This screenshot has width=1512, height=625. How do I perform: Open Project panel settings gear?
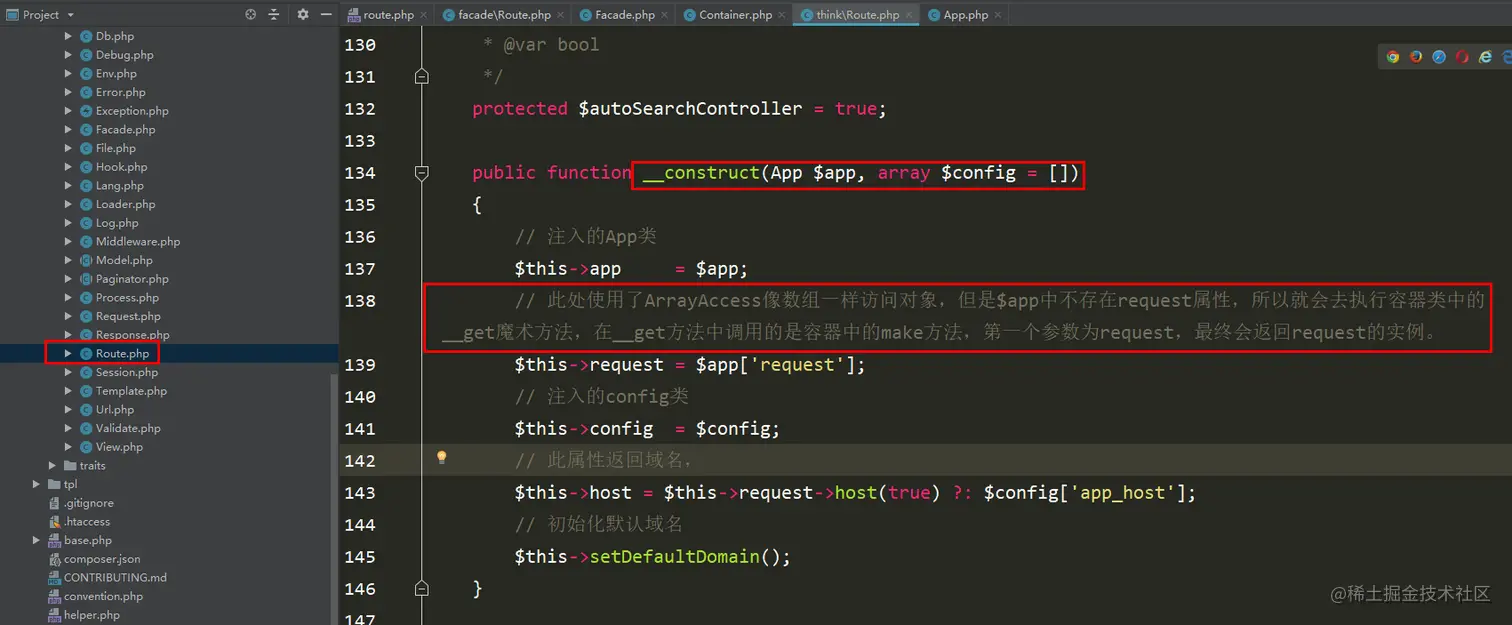pyautogui.click(x=303, y=15)
